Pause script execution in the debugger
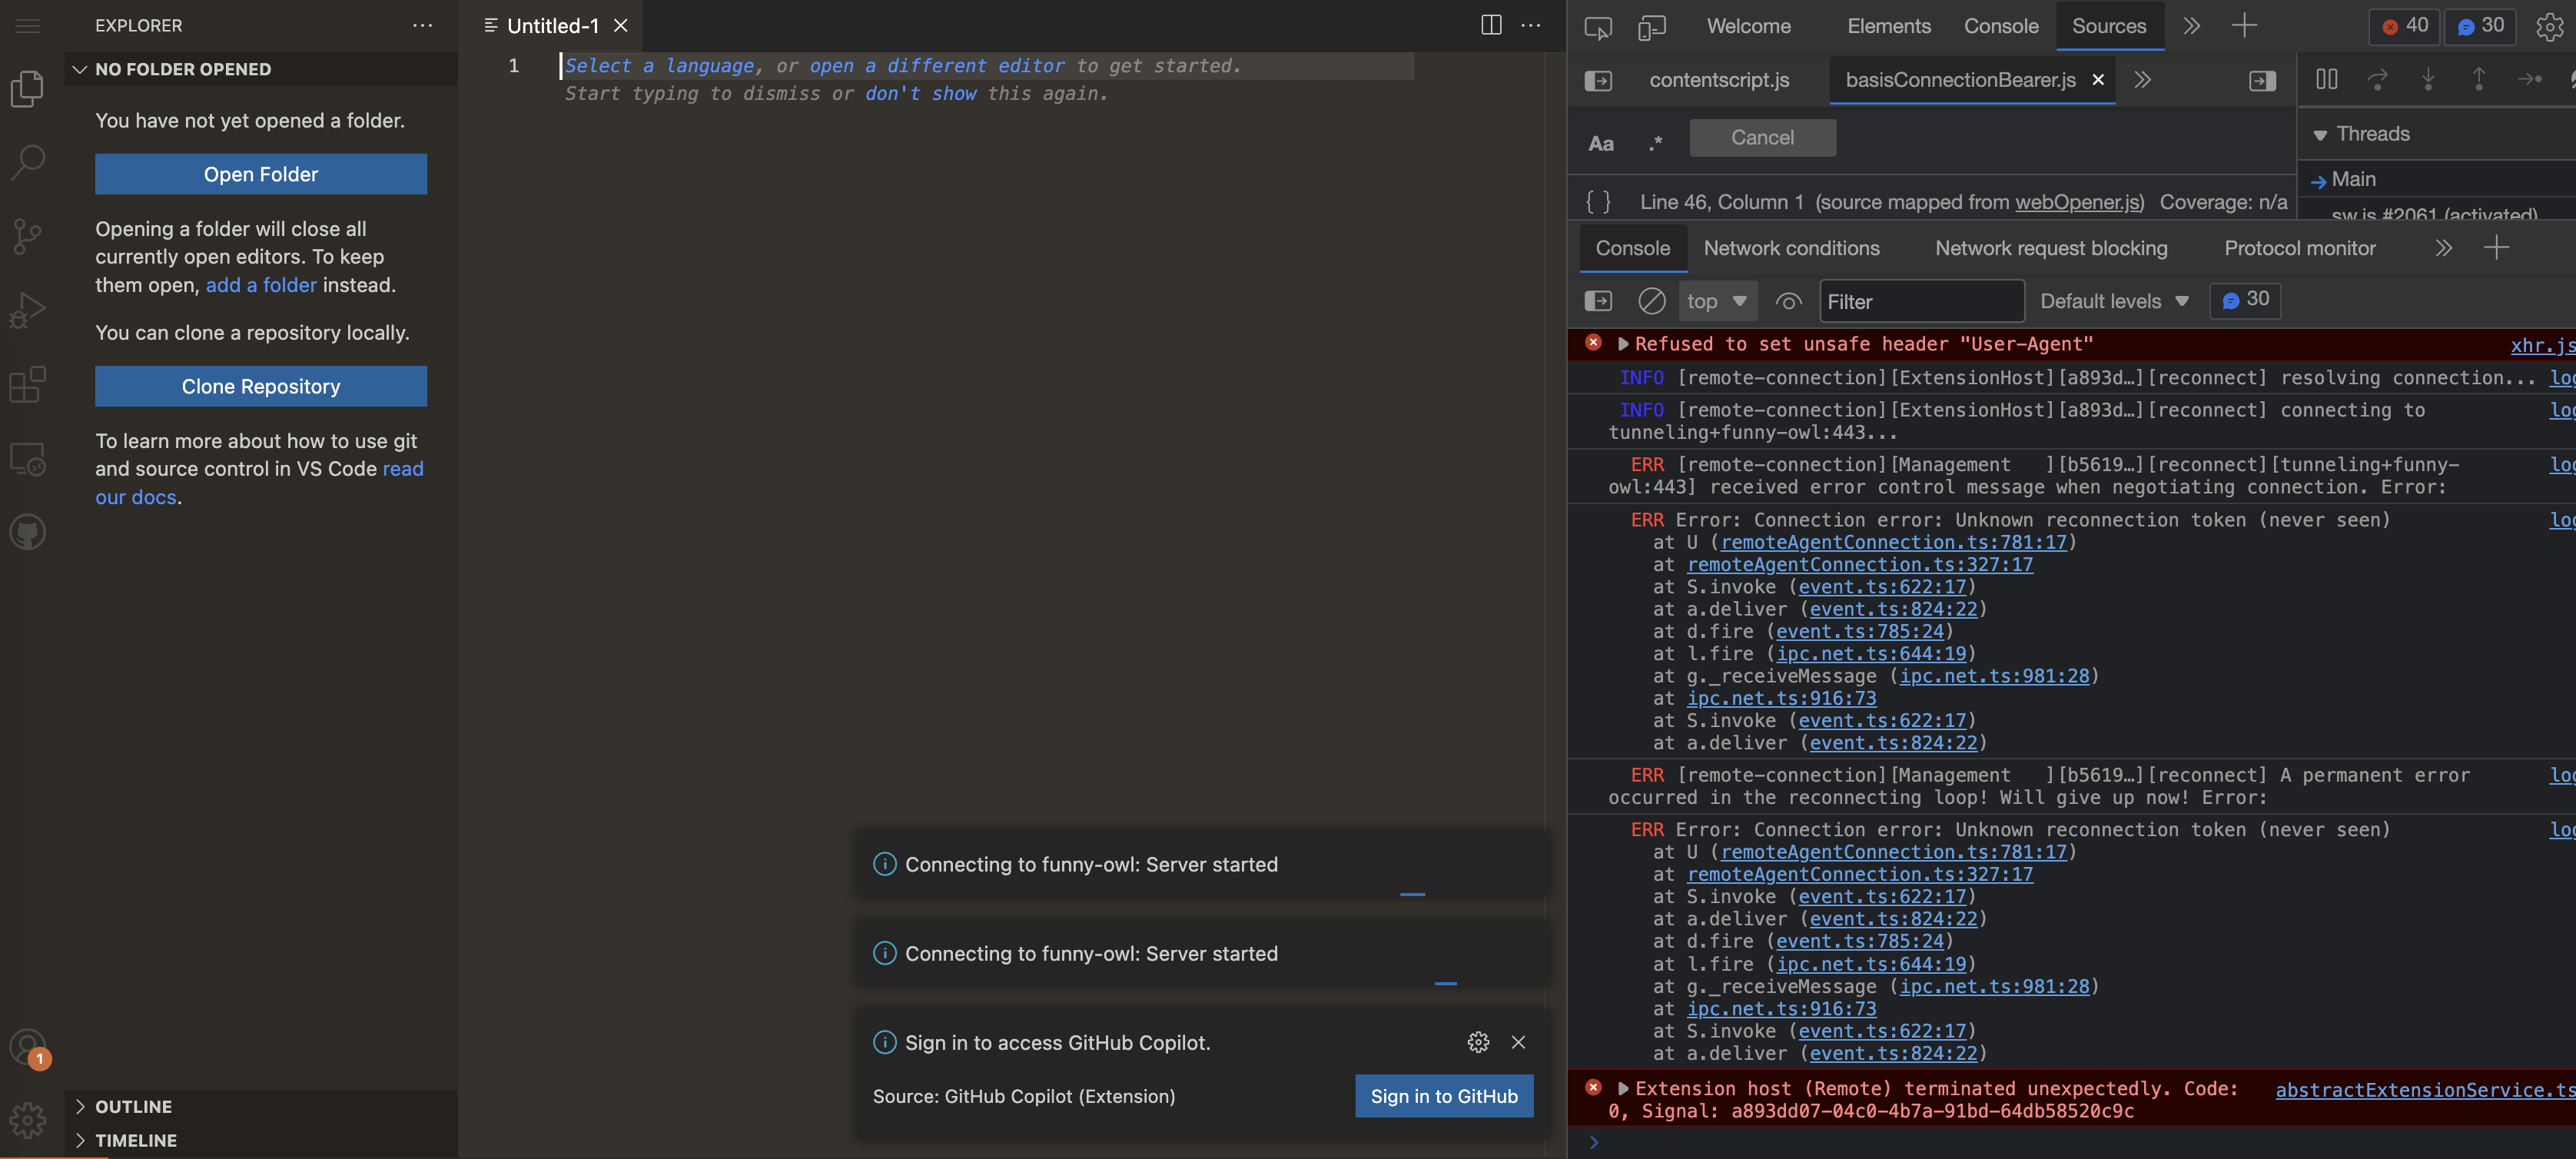The image size is (2576, 1159). click(2327, 79)
